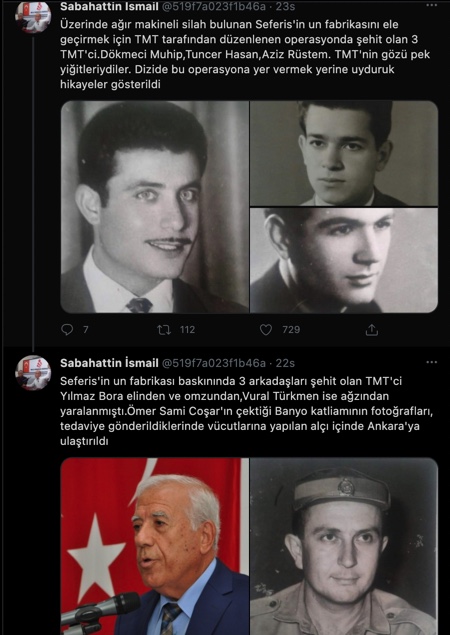This screenshot has width=450, height=635.
Task: Open photo of soldier wearing military cap
Action: (344, 546)
